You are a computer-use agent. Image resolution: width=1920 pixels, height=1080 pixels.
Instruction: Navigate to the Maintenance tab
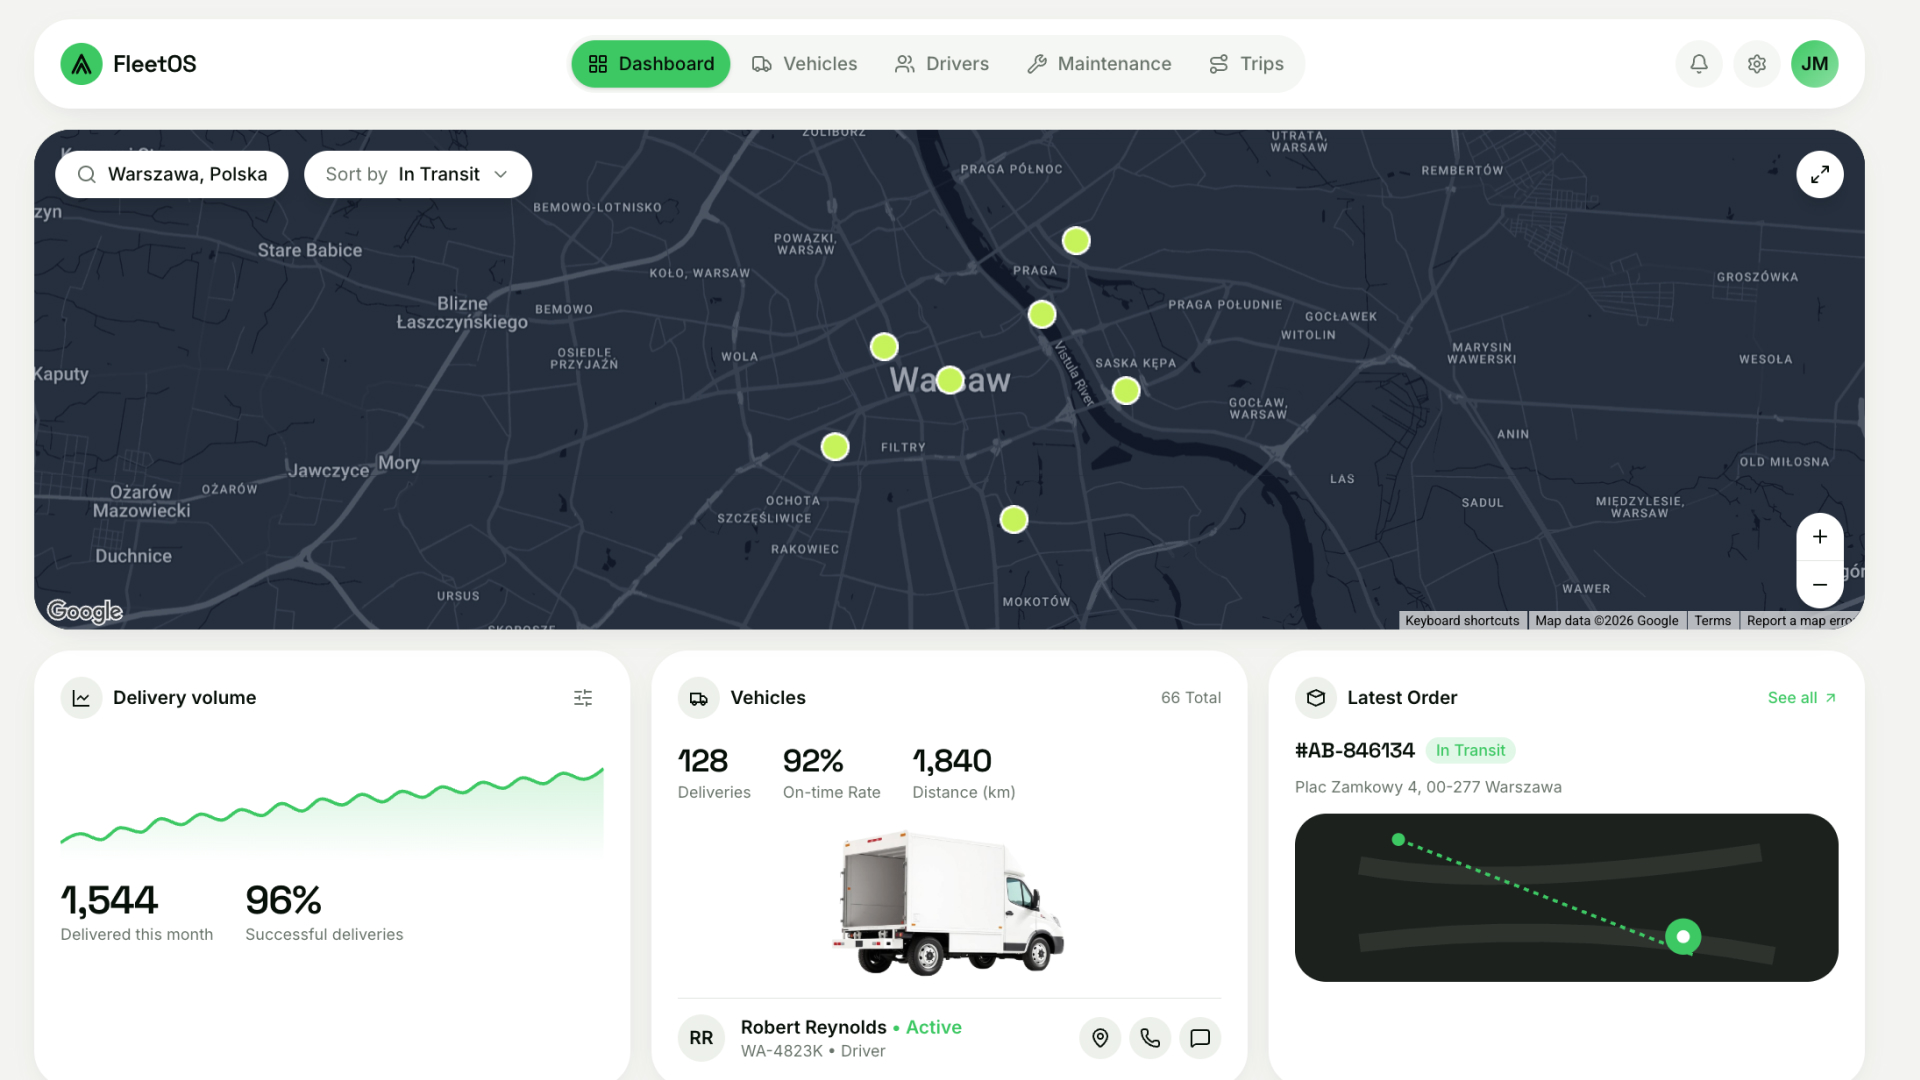(x=1099, y=64)
